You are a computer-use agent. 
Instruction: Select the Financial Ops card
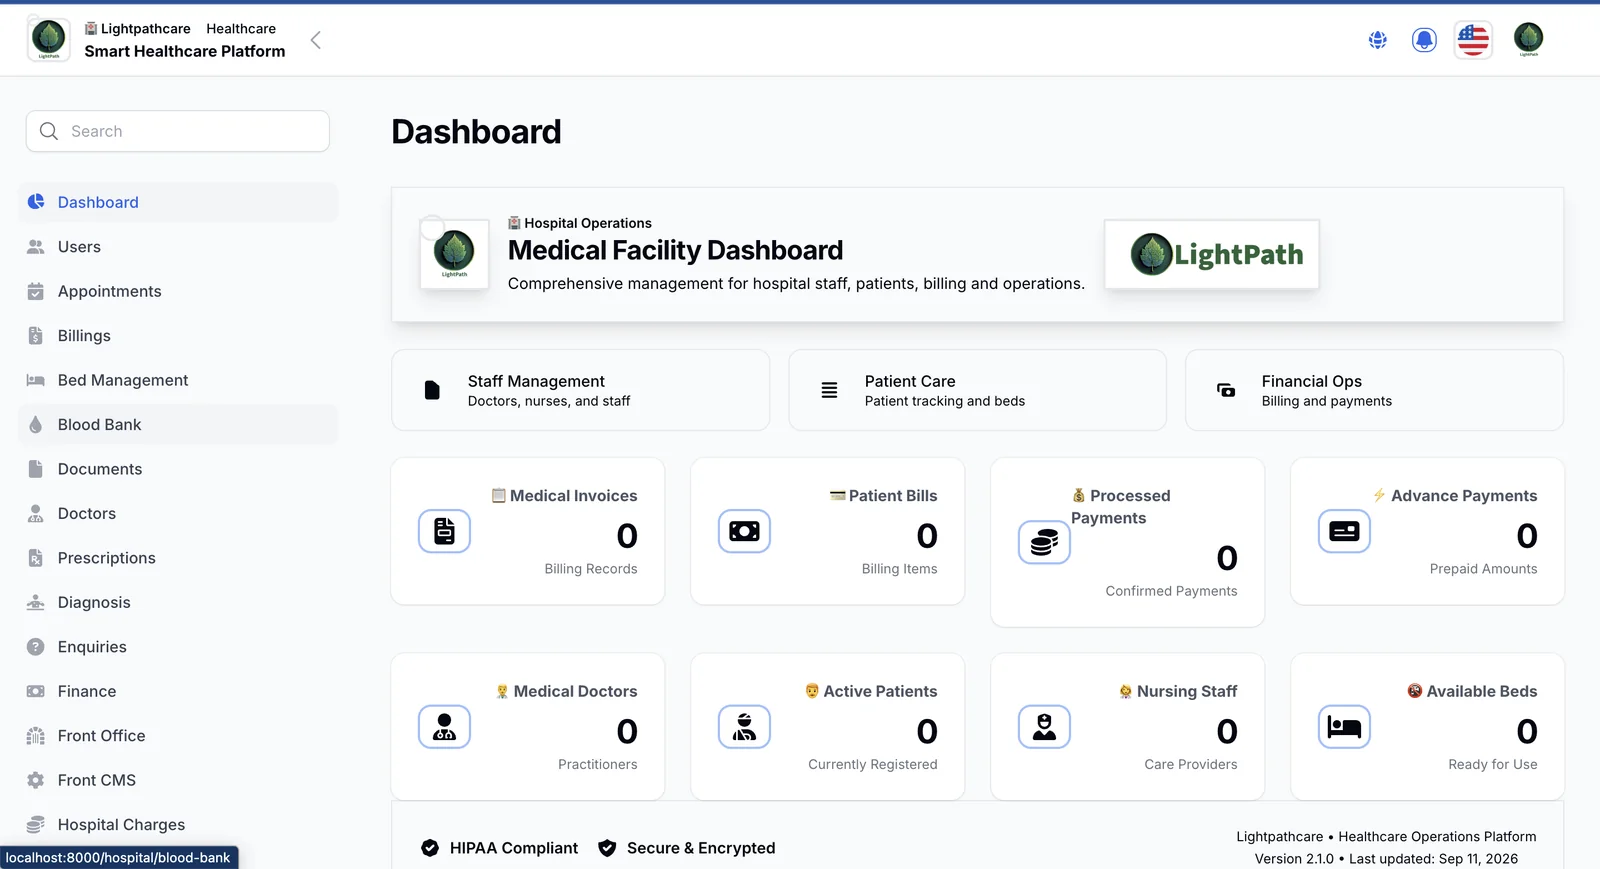[1374, 390]
